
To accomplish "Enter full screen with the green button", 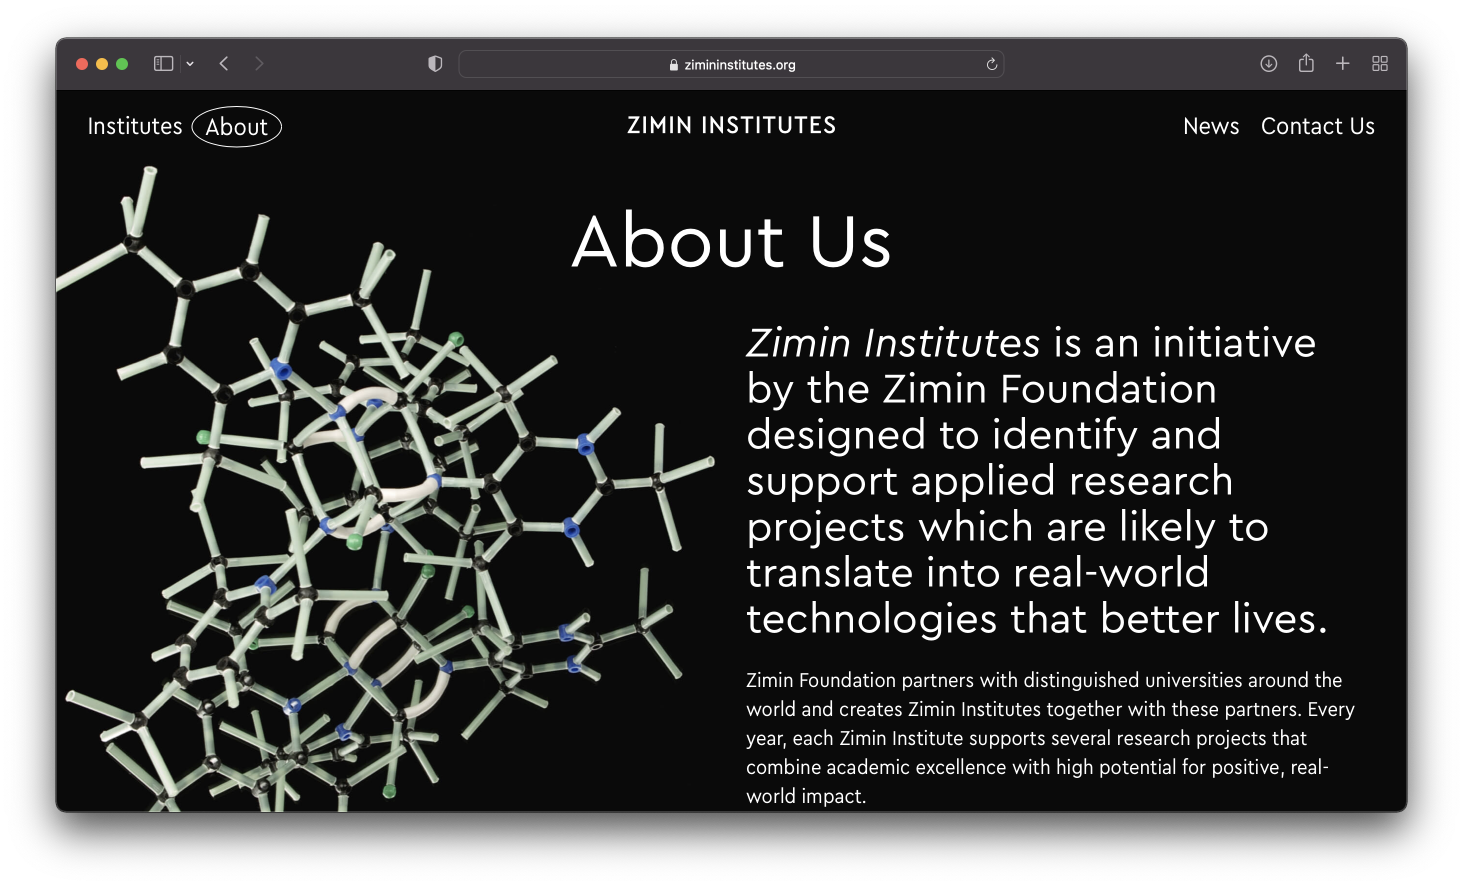I will coord(122,64).
